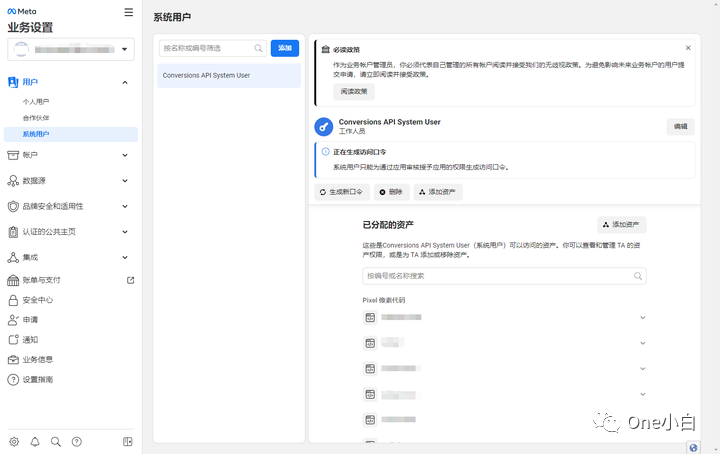
Task: Open help question mark in bottom bar
Action: (77, 442)
